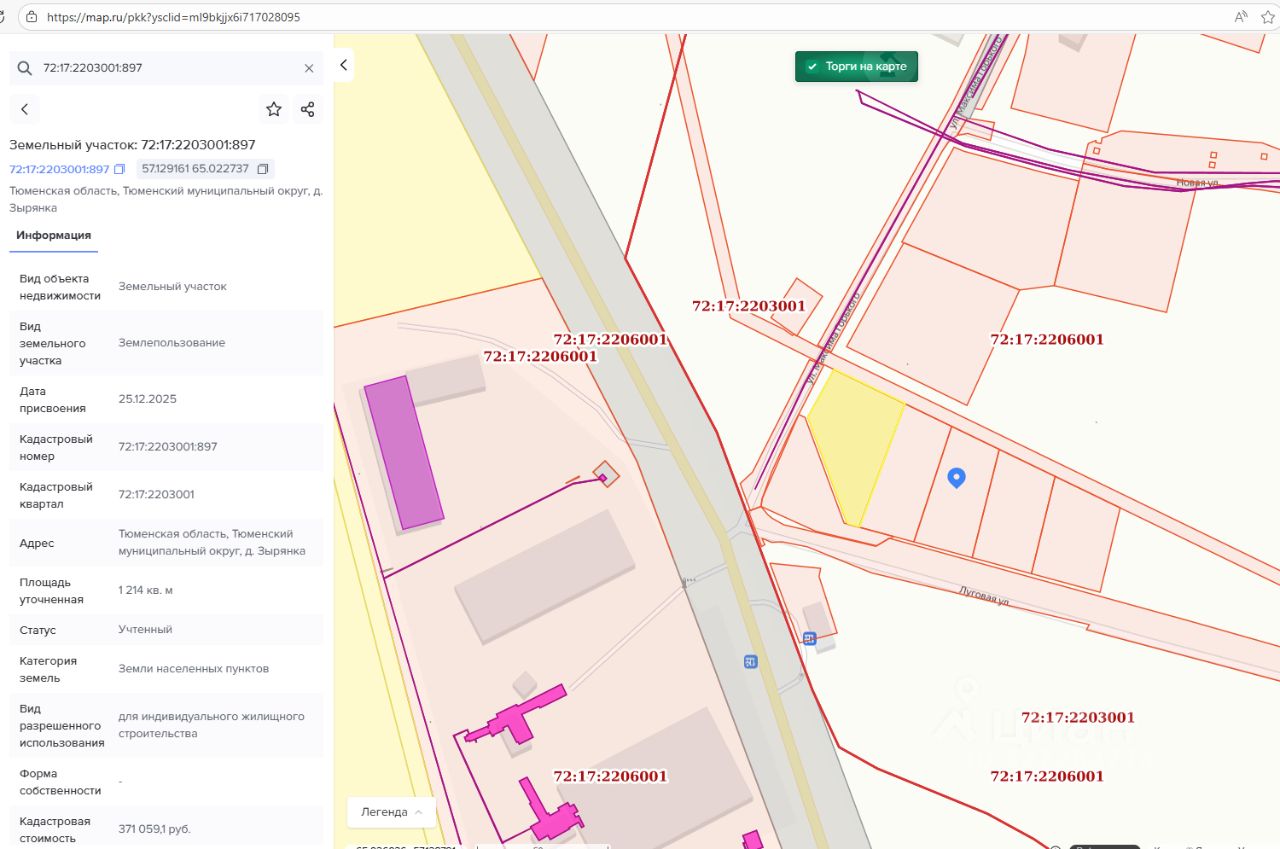Copy coordinates 57.129161 65.022737 with the copy icon
Screen dimensions: 1280x849
pos(263,169)
